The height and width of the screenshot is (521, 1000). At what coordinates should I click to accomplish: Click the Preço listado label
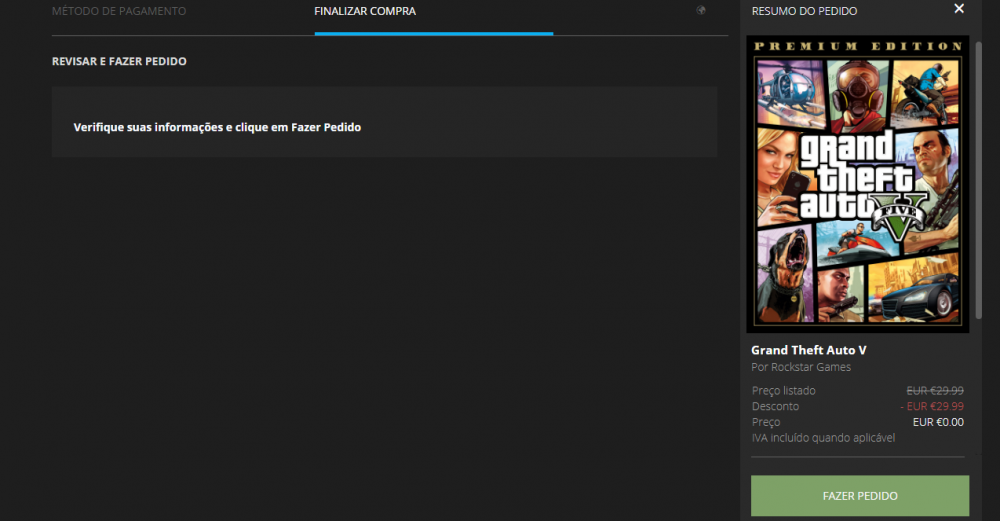pyautogui.click(x=783, y=390)
